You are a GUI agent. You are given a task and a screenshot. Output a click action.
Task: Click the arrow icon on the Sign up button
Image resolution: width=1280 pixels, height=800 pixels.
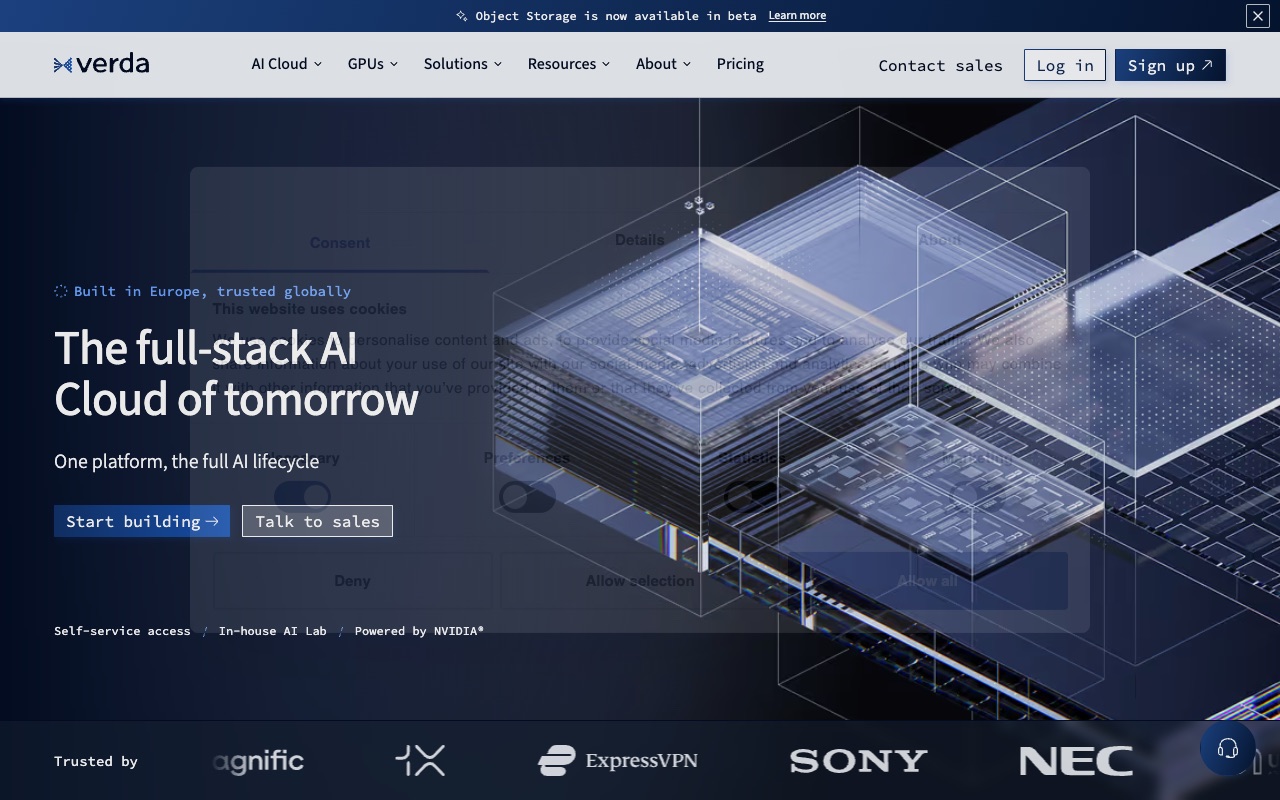1207,65
